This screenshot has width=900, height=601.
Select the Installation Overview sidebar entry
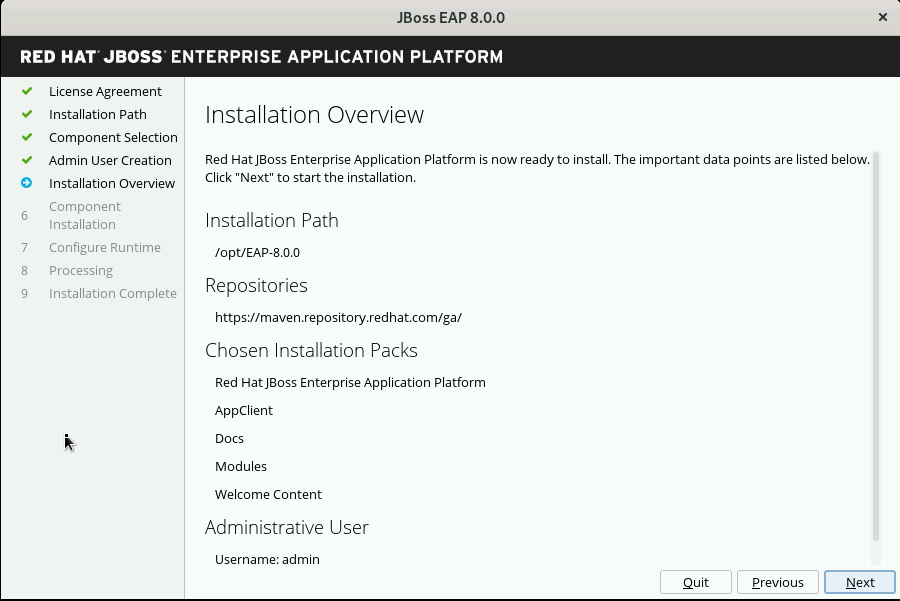pos(112,183)
